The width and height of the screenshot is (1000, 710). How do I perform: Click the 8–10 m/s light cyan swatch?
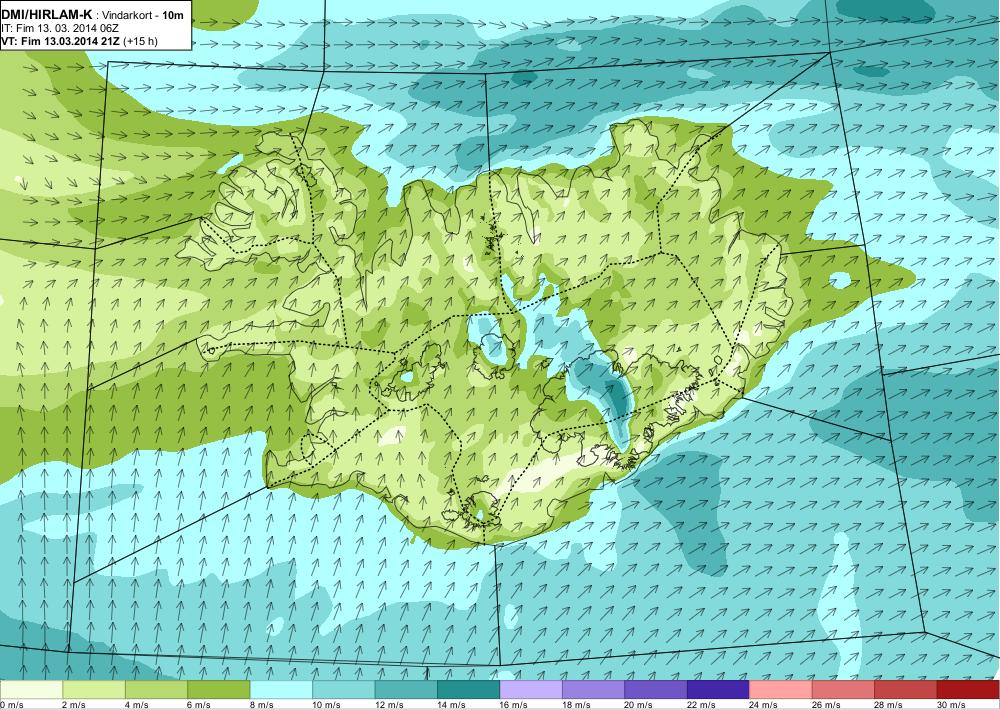tap(281, 690)
